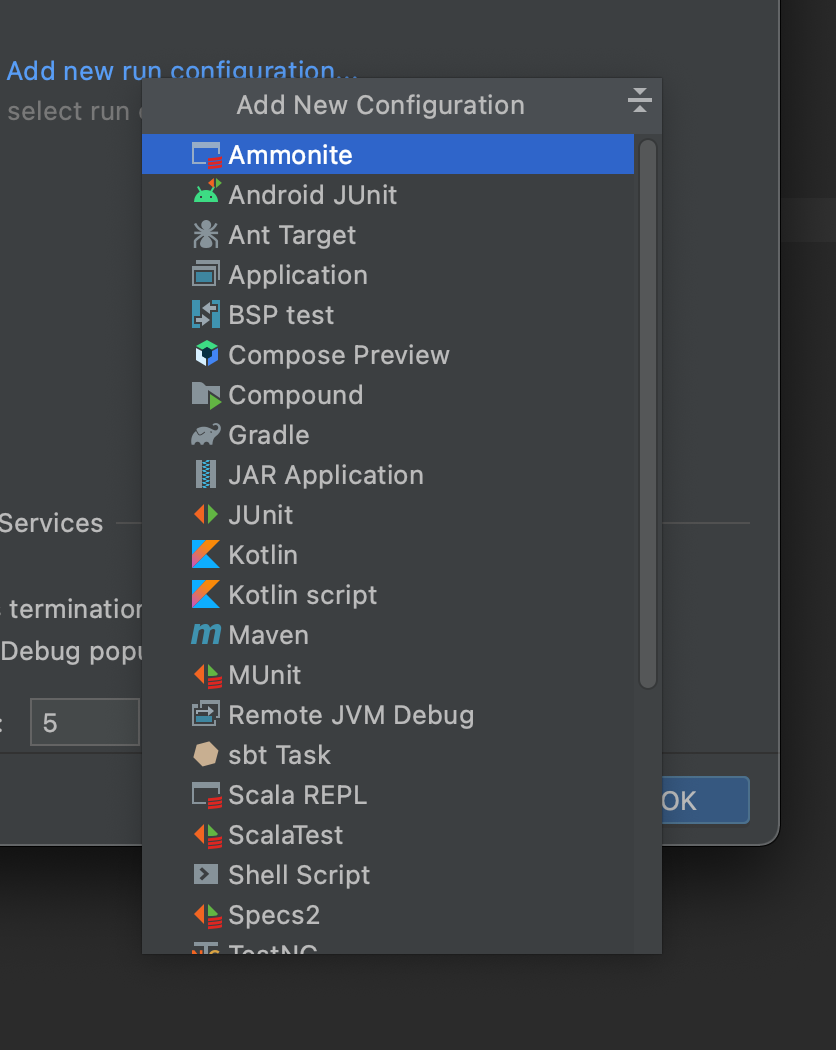Click the OK button in dialog
The image size is (836, 1050).
tap(705, 800)
